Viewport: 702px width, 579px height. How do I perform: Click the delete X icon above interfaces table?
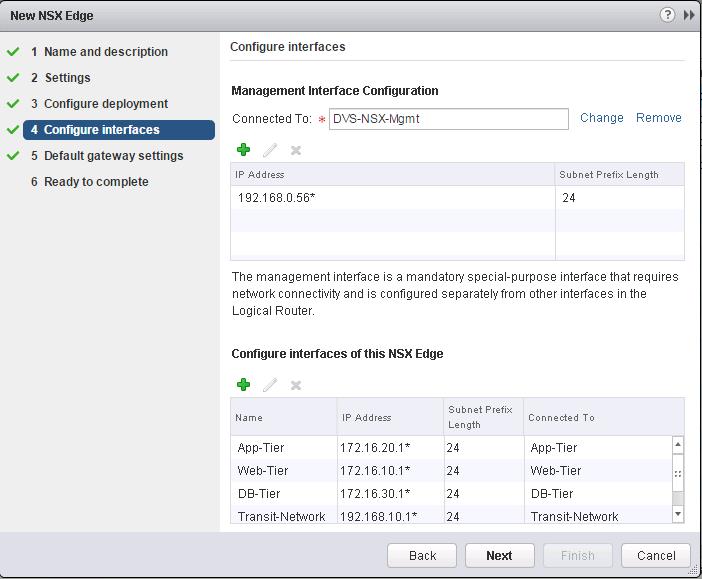tap(295, 385)
